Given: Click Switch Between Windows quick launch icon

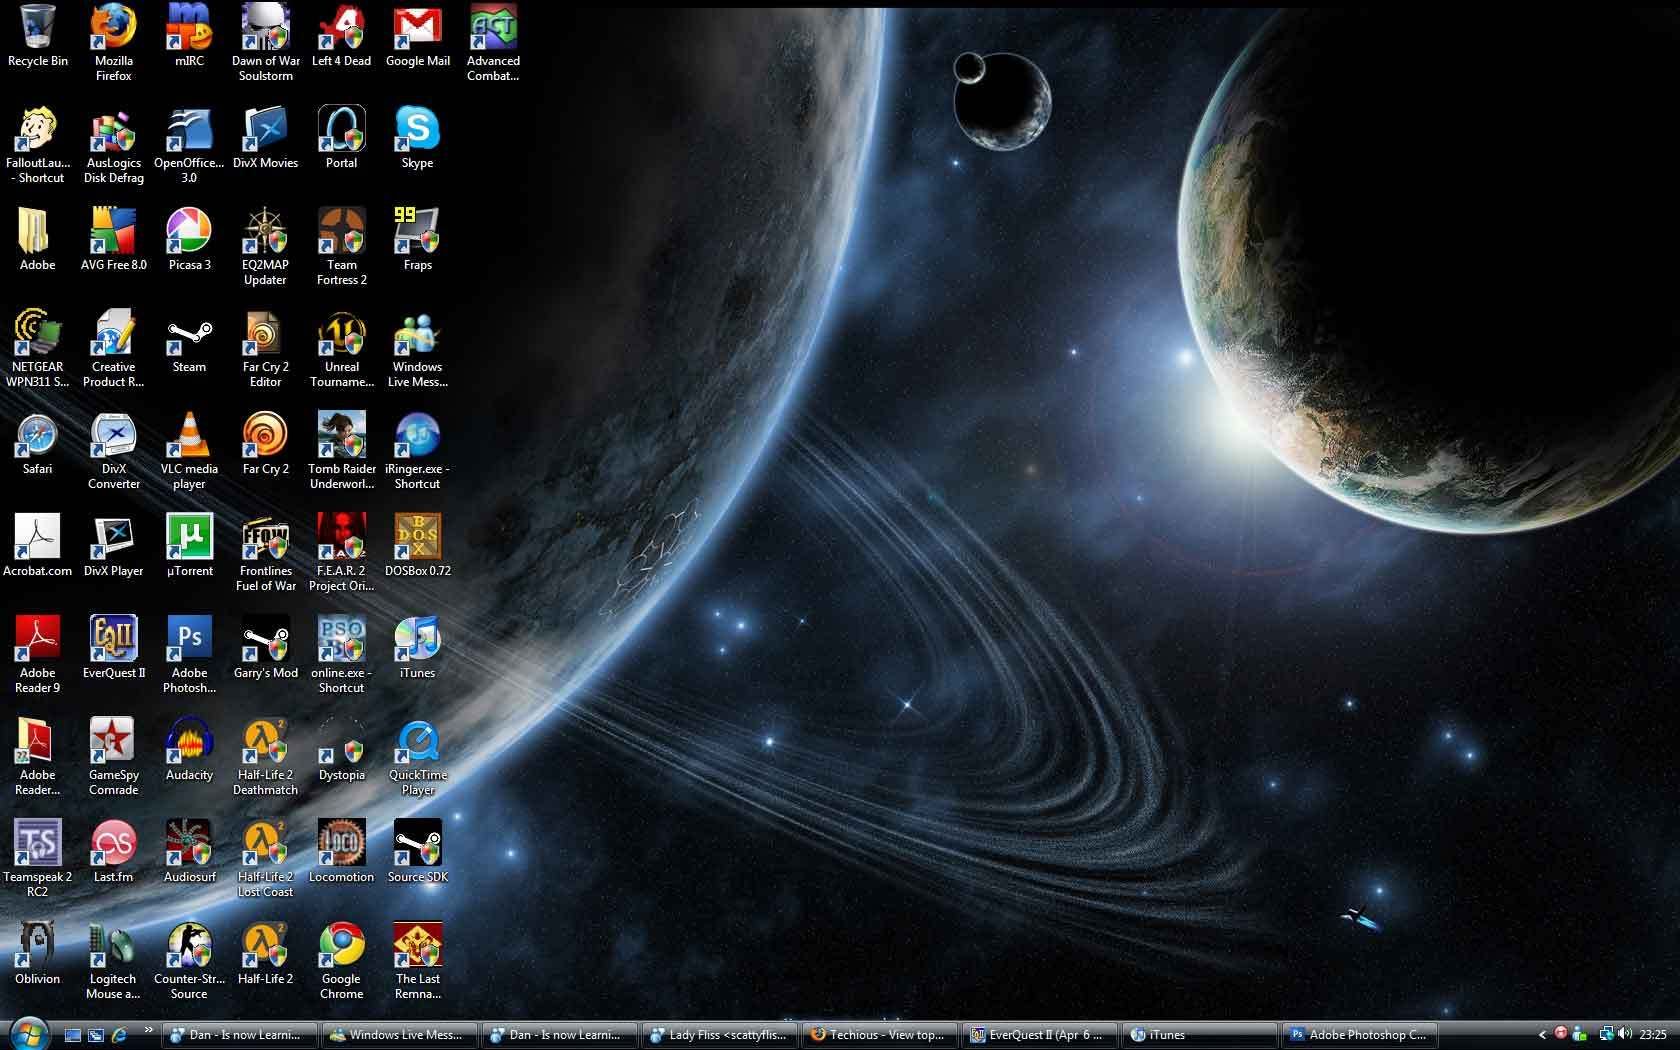Looking at the screenshot, I should (x=96, y=1035).
